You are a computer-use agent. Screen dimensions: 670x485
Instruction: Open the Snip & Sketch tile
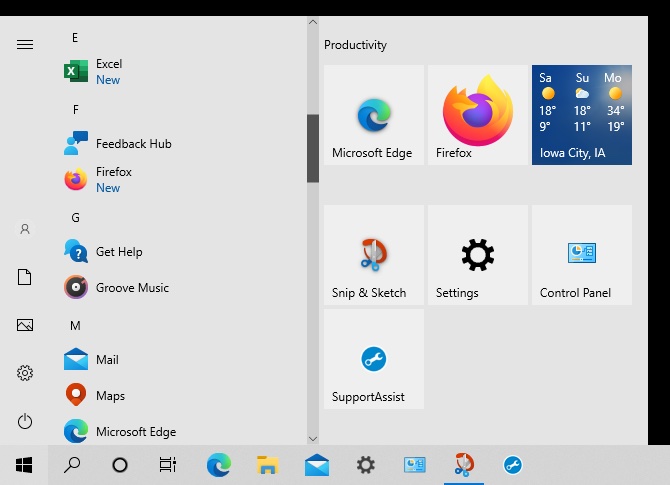click(374, 255)
